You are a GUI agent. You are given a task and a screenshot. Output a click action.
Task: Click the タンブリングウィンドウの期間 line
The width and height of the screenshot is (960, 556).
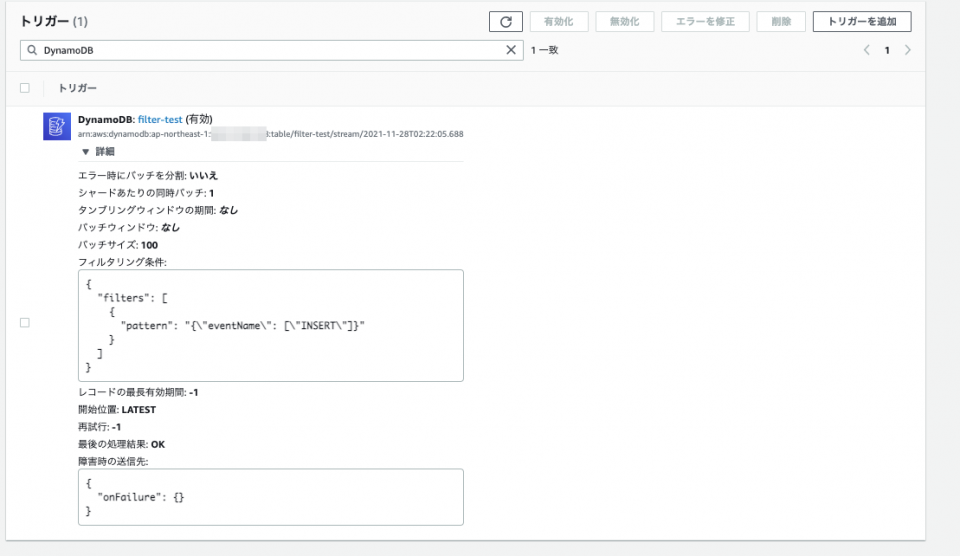(157, 210)
